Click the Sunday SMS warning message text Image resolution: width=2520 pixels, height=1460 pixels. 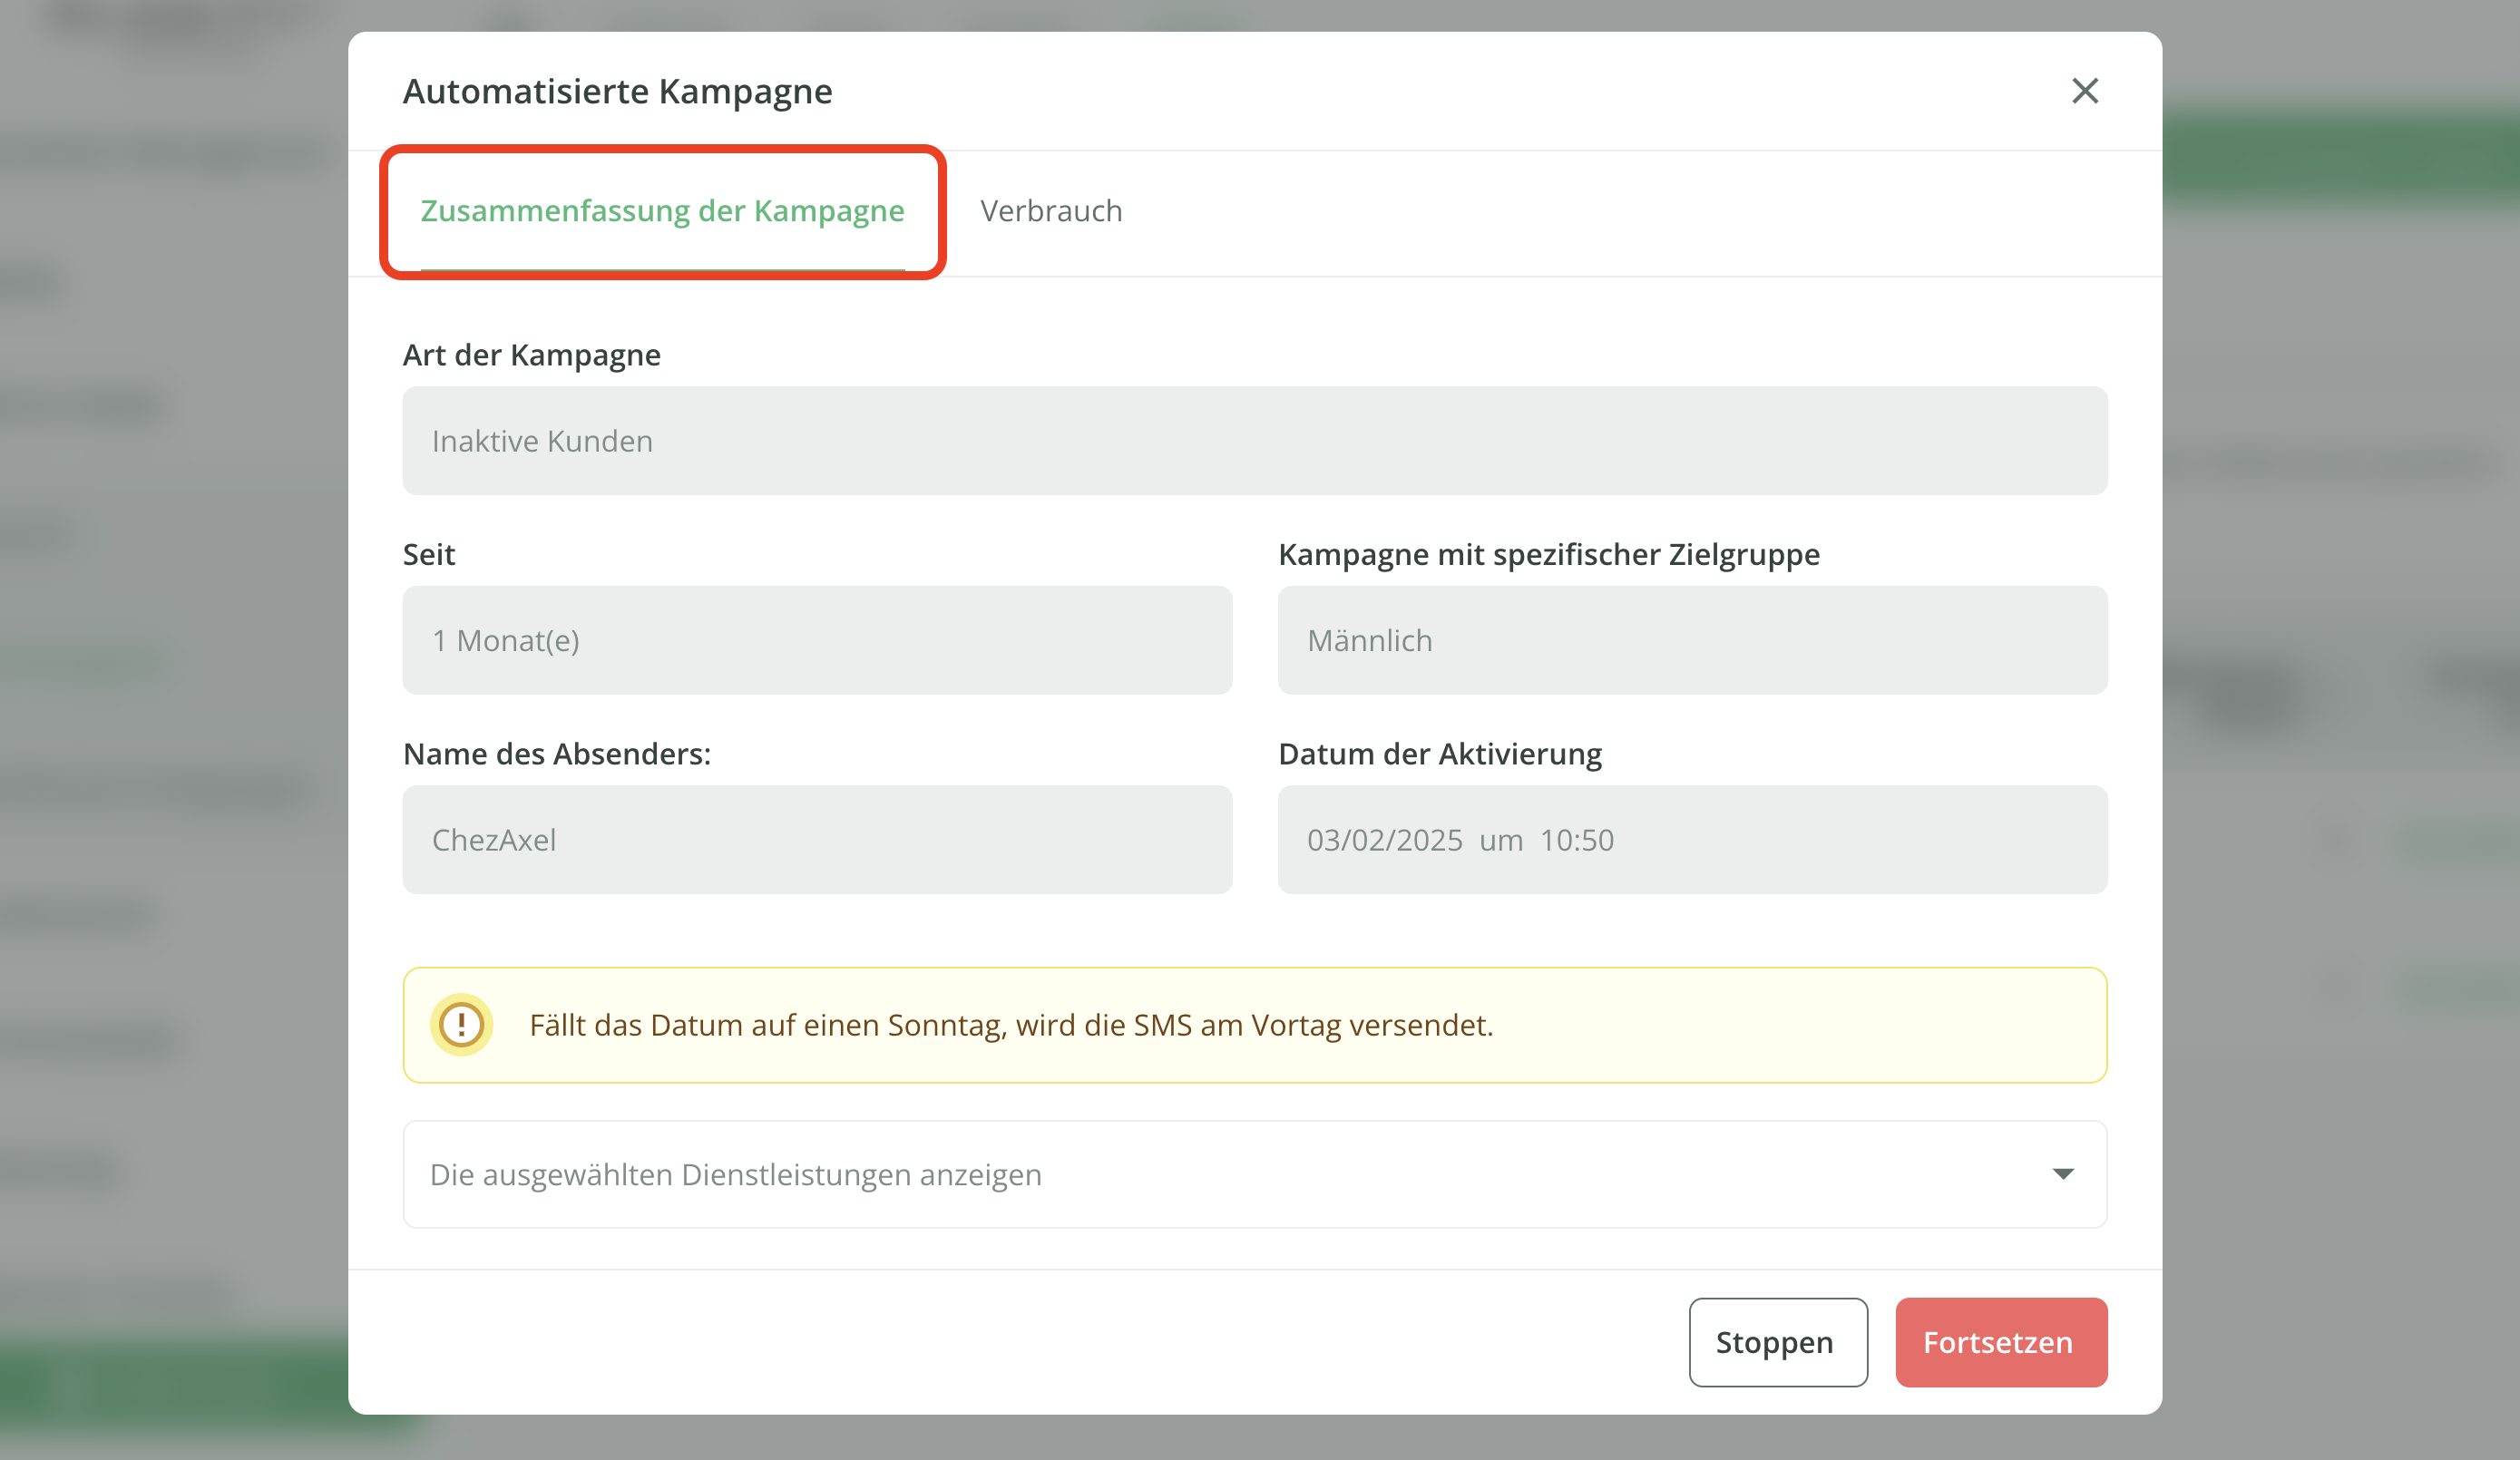point(1010,1025)
